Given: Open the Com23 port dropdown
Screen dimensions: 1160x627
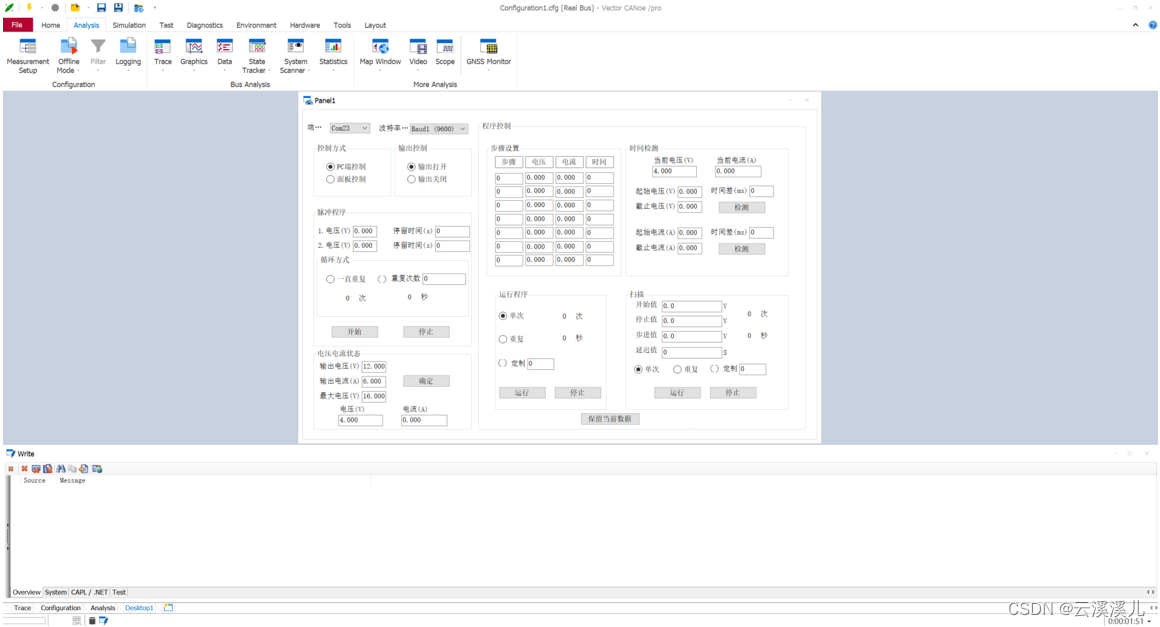Looking at the screenshot, I should 349,128.
